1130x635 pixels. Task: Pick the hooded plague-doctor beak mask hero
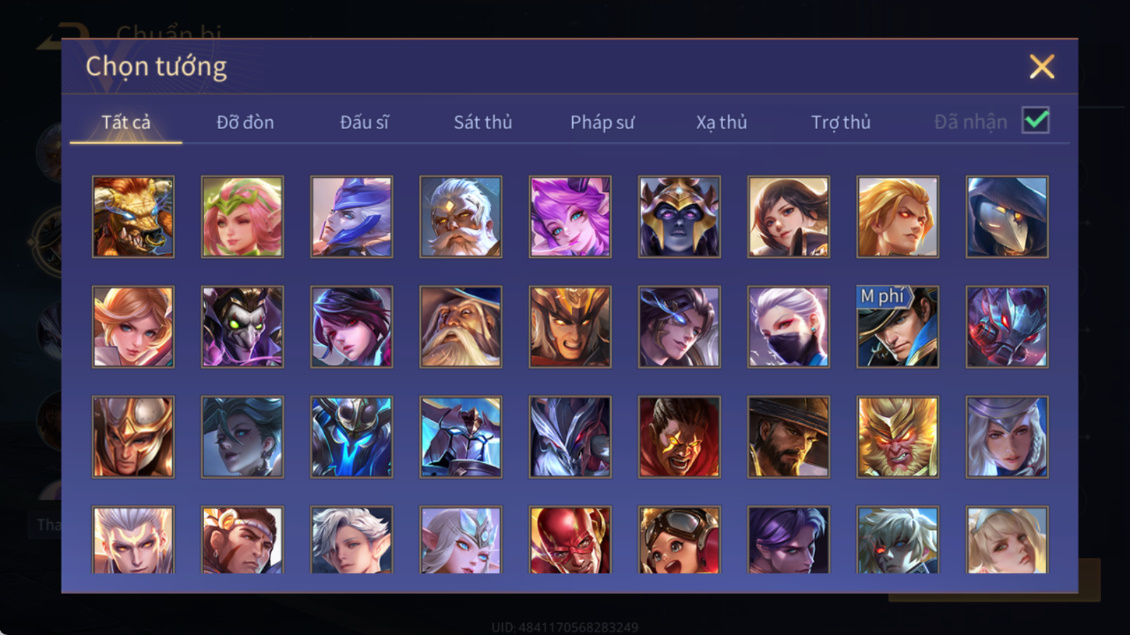(x=1007, y=216)
